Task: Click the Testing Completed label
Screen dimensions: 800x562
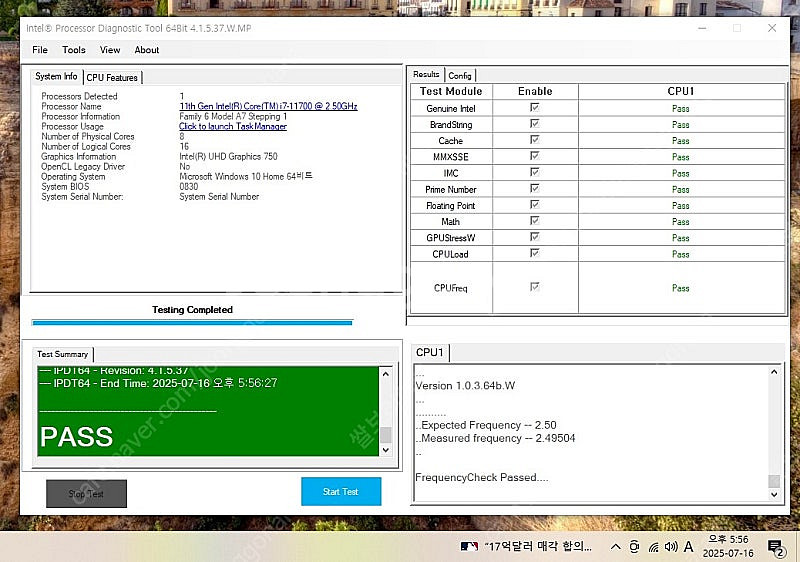Action: coord(192,310)
